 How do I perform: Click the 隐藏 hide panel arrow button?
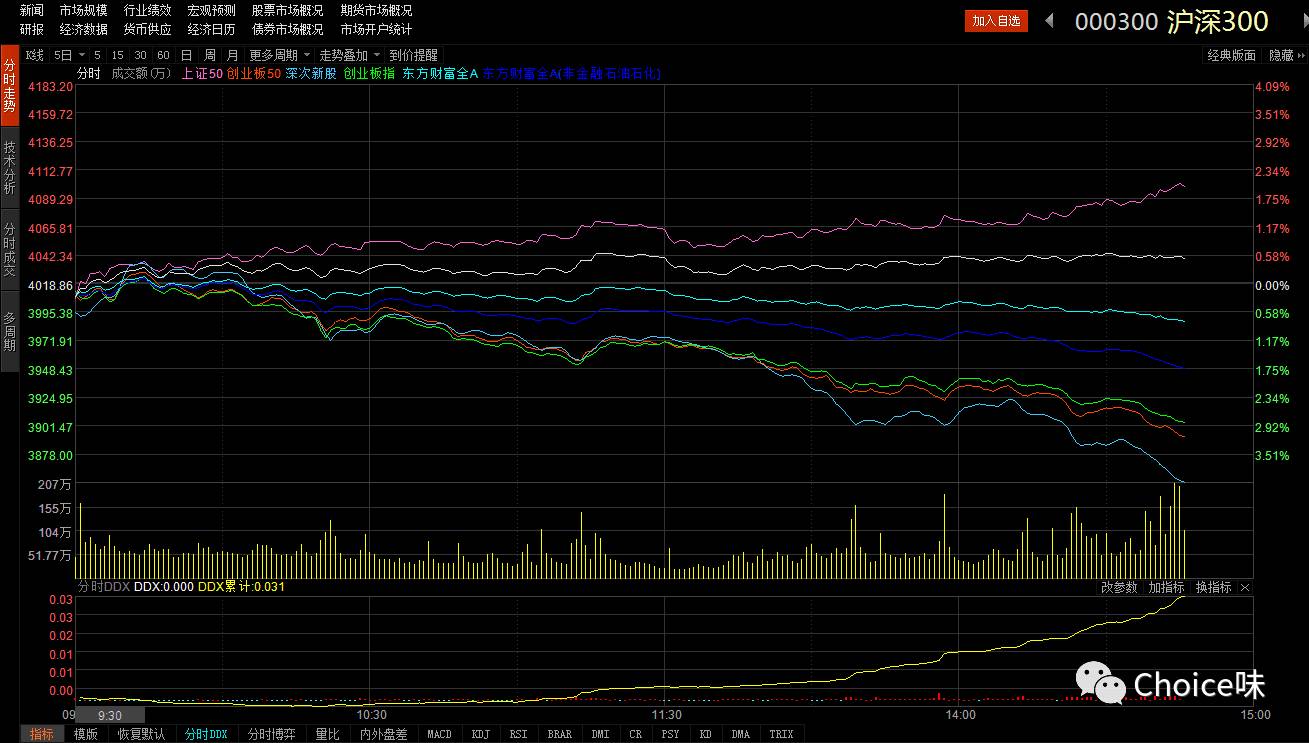point(1286,56)
